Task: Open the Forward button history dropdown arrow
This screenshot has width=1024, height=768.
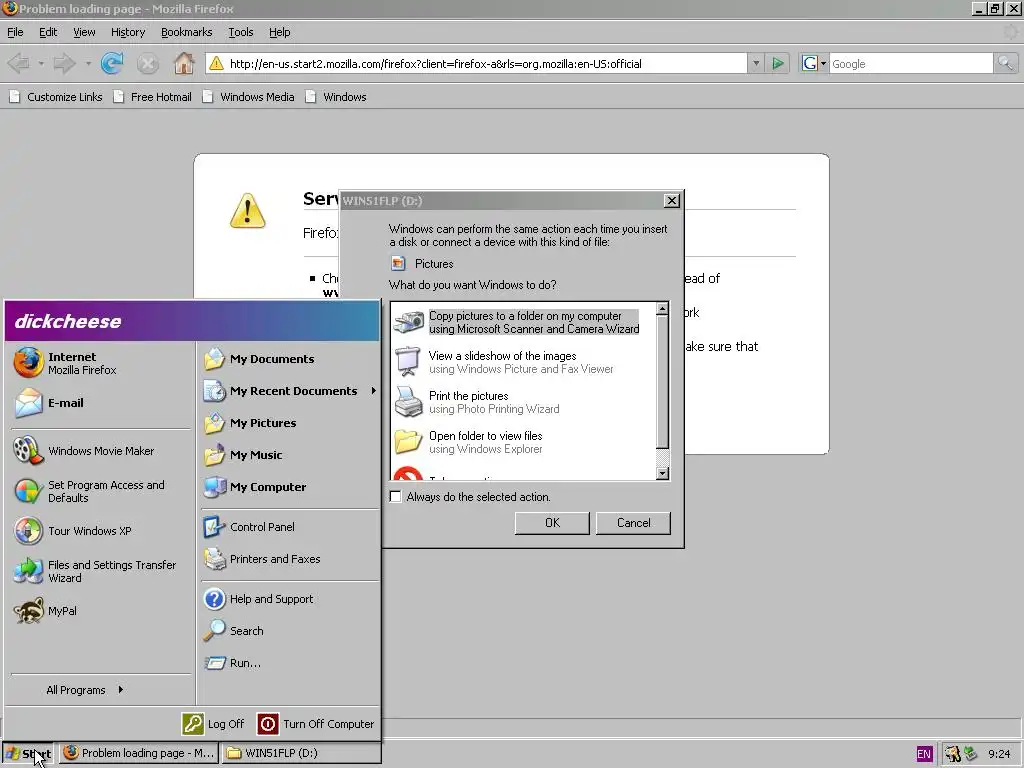Action: [88, 63]
